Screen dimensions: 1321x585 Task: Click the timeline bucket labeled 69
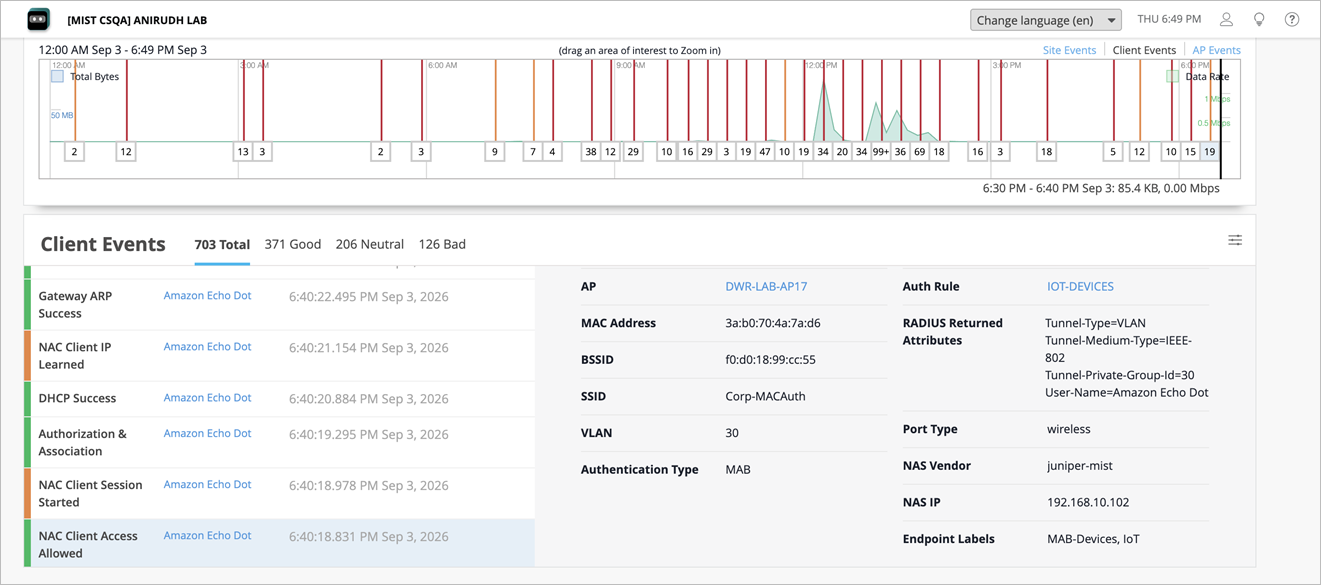click(919, 152)
